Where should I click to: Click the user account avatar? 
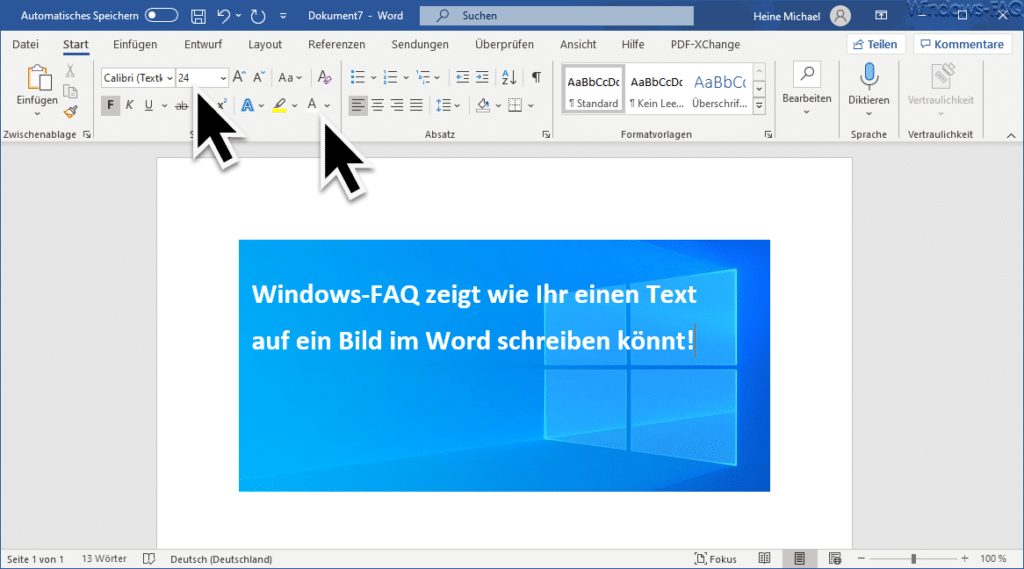(840, 16)
